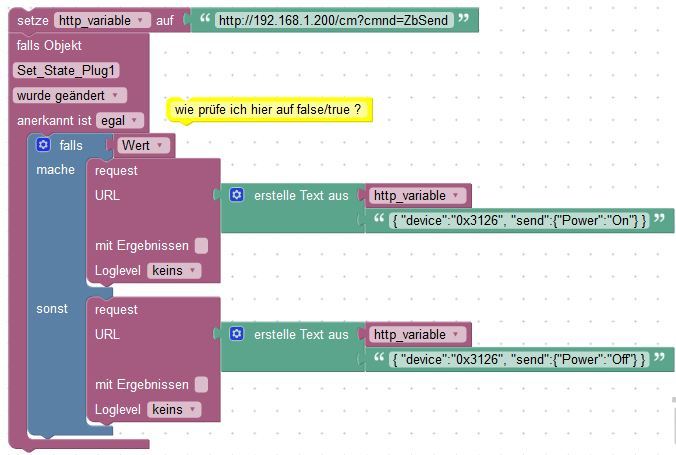This screenshot has width=676, height=455.
Task: Open gear icon on 'erstelle Text aus' with Power On
Action: tap(236, 195)
